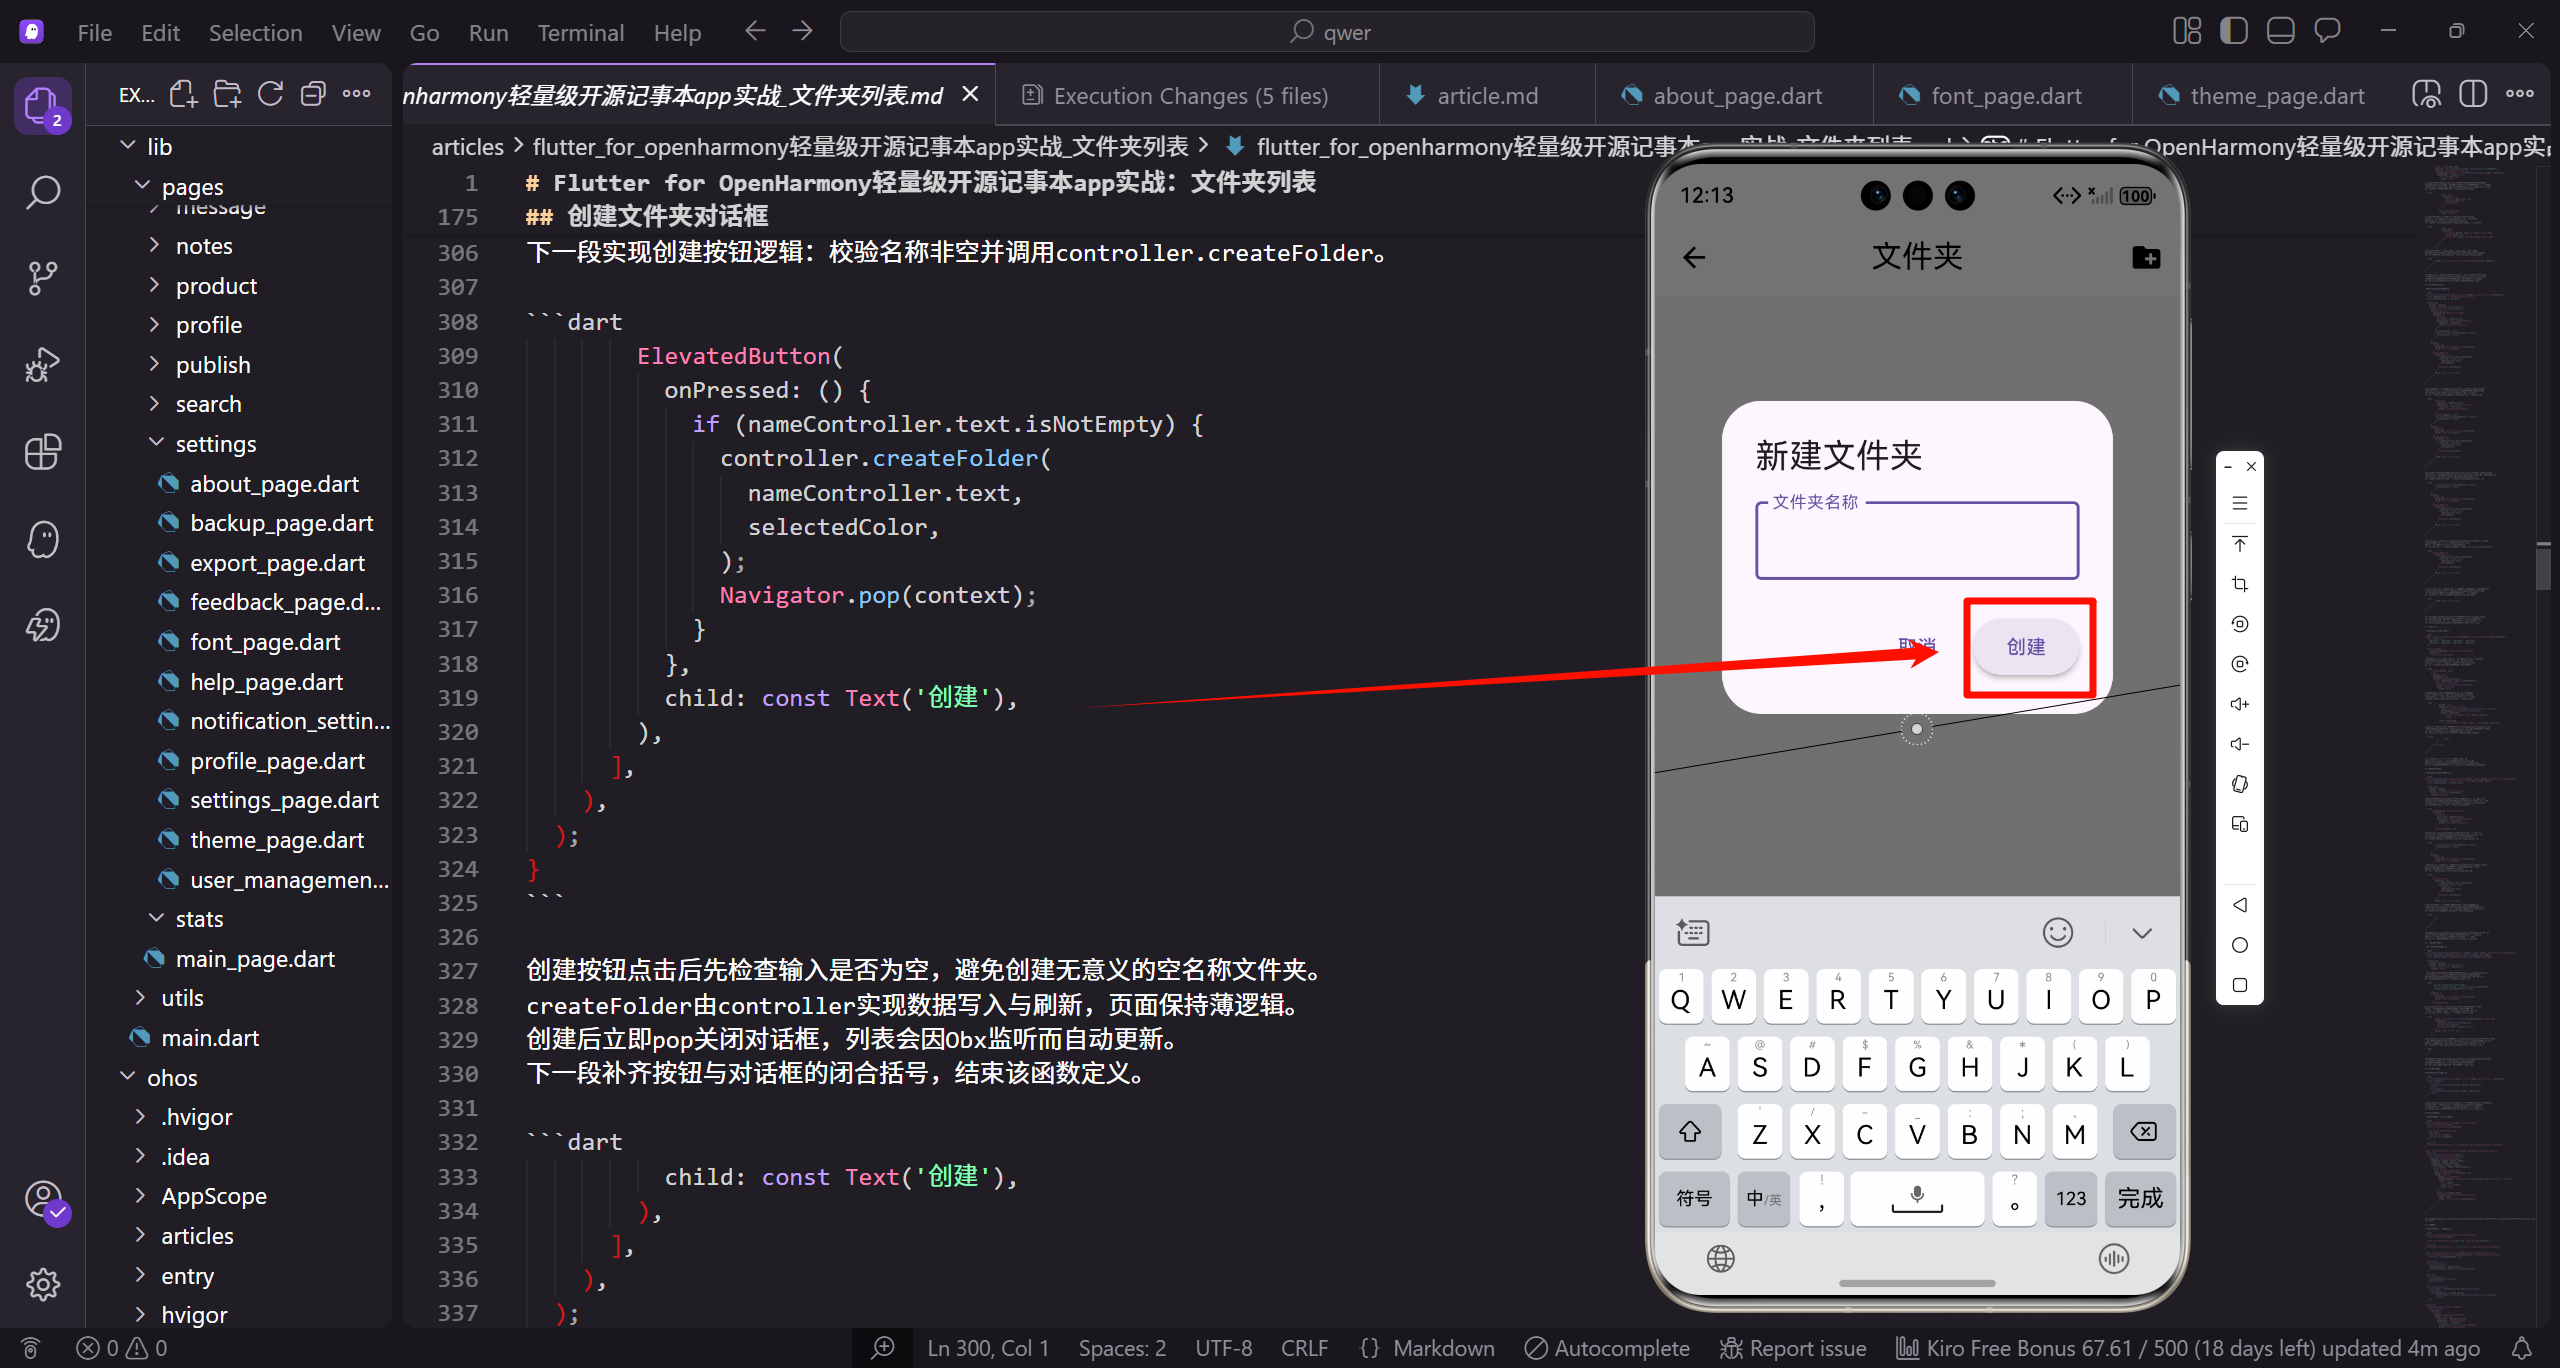Go forward using the title bar arrow
Viewport: 2560px width, 1368px height.
802,32
